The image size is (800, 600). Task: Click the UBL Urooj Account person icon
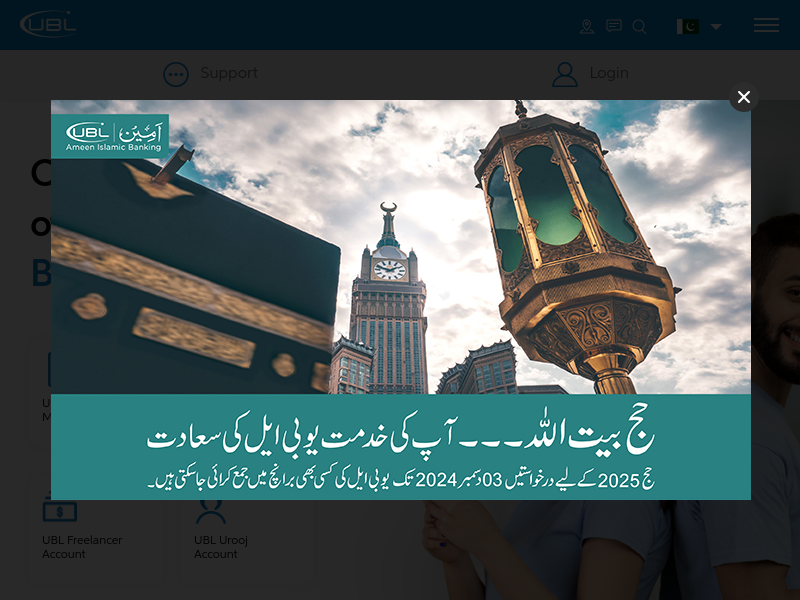point(210,511)
